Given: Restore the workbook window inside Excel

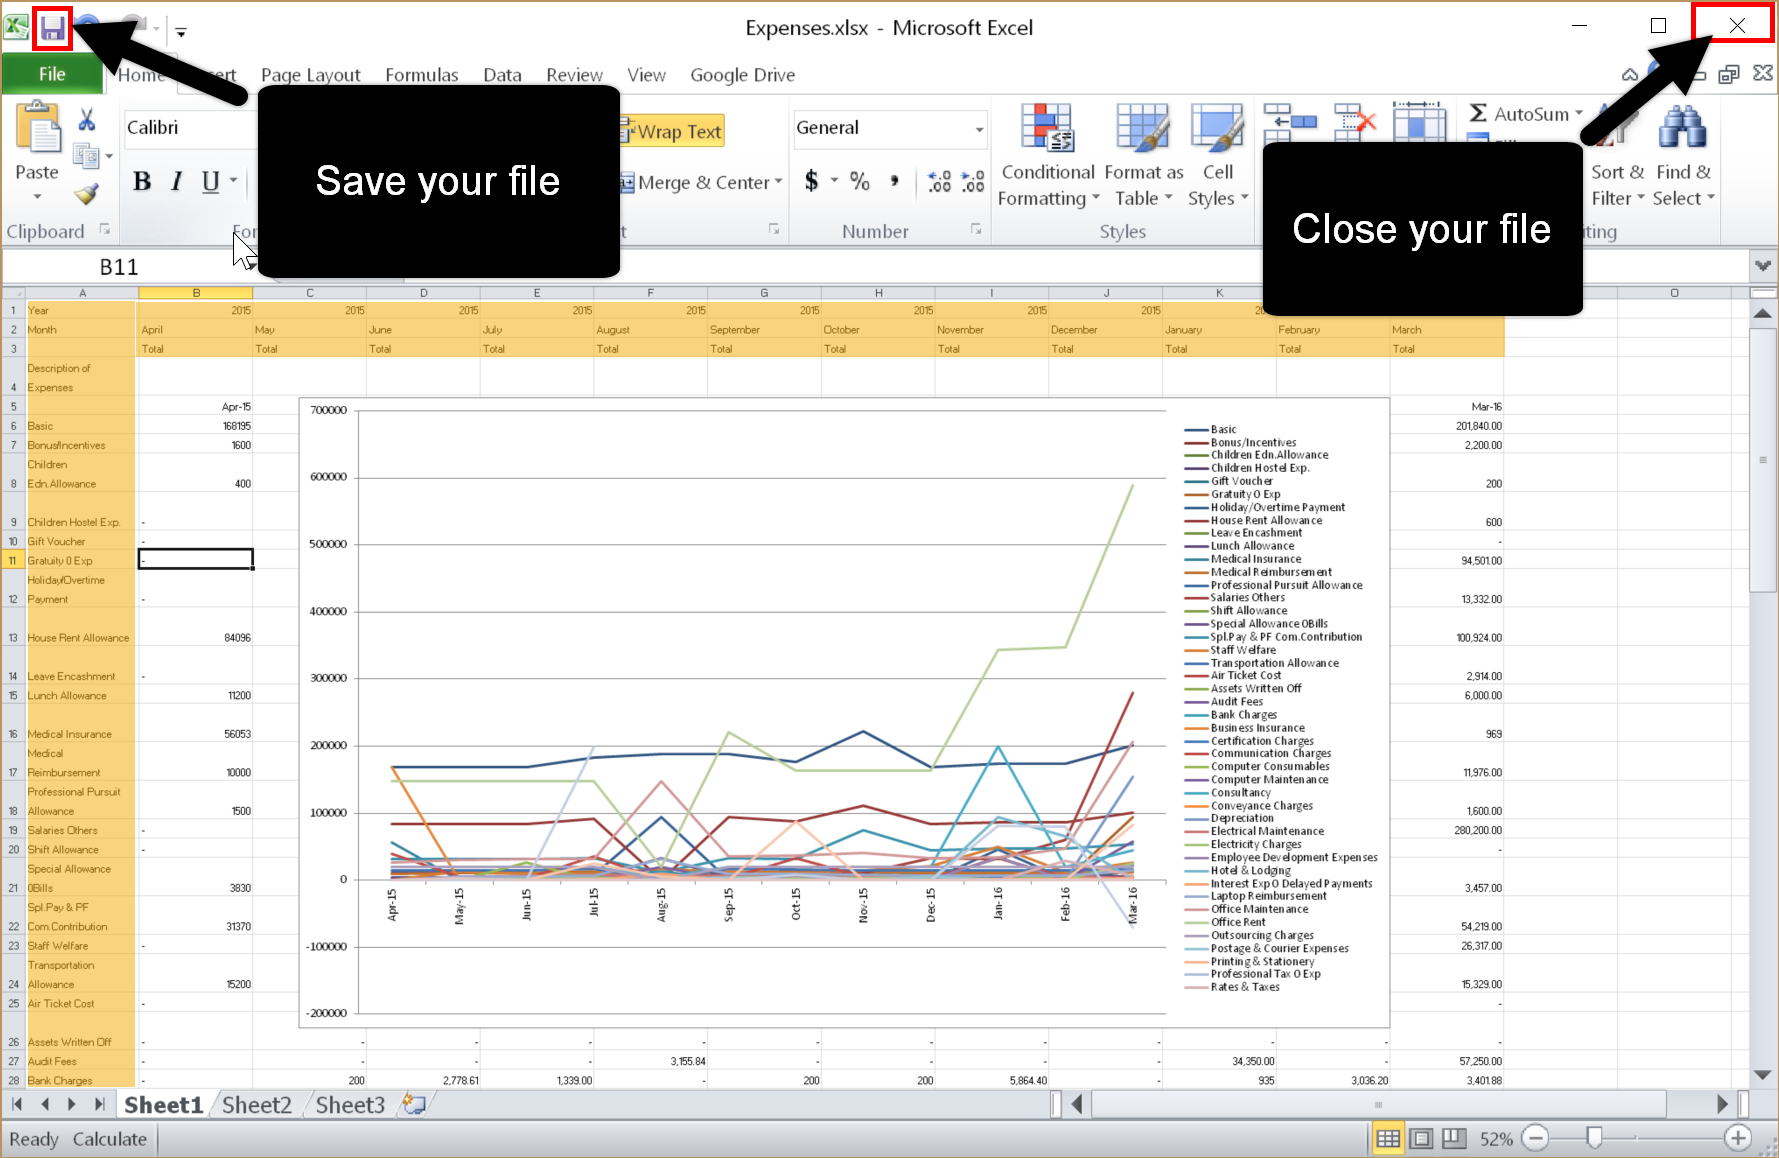Looking at the screenshot, I should (x=1728, y=75).
